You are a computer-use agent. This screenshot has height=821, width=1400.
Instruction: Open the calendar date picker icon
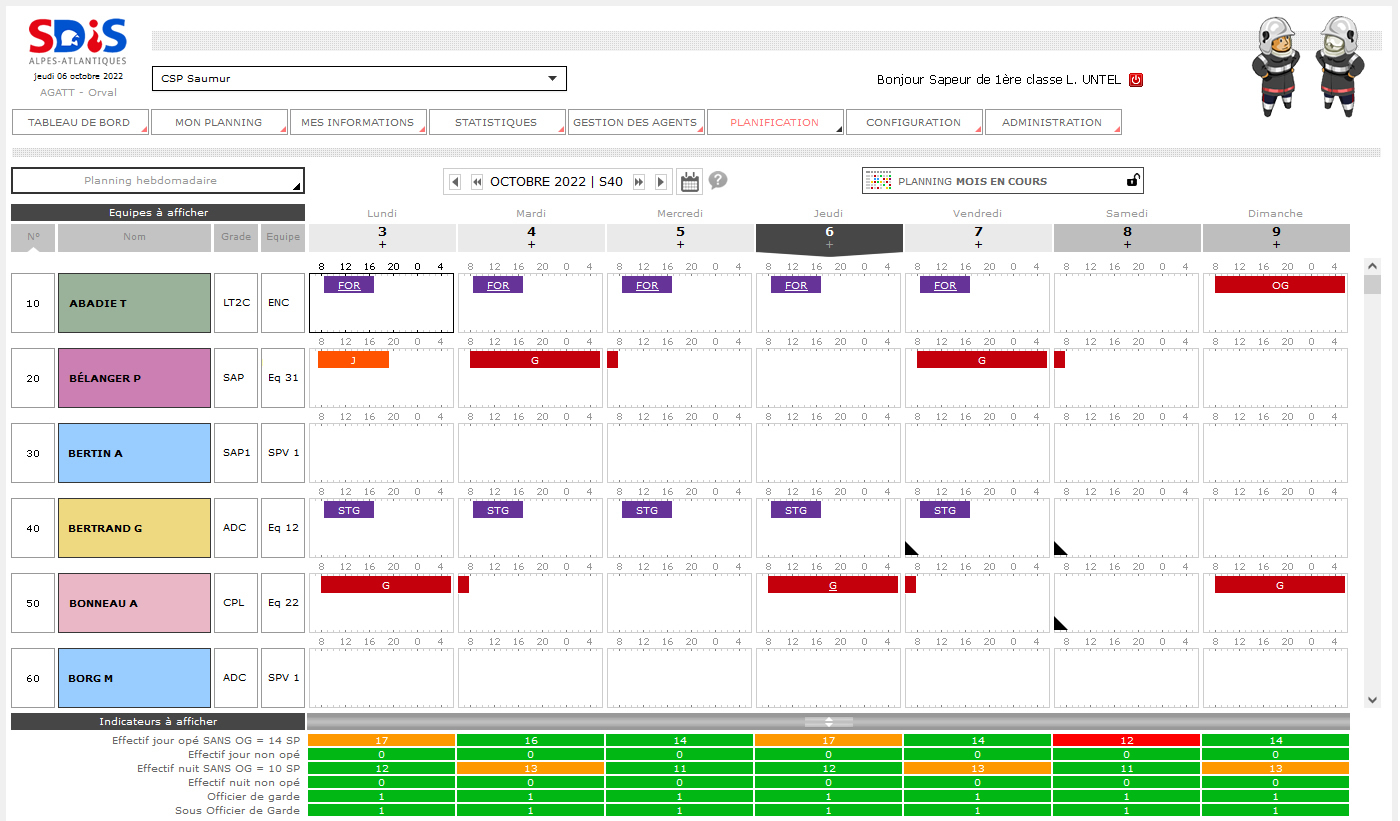tap(689, 181)
